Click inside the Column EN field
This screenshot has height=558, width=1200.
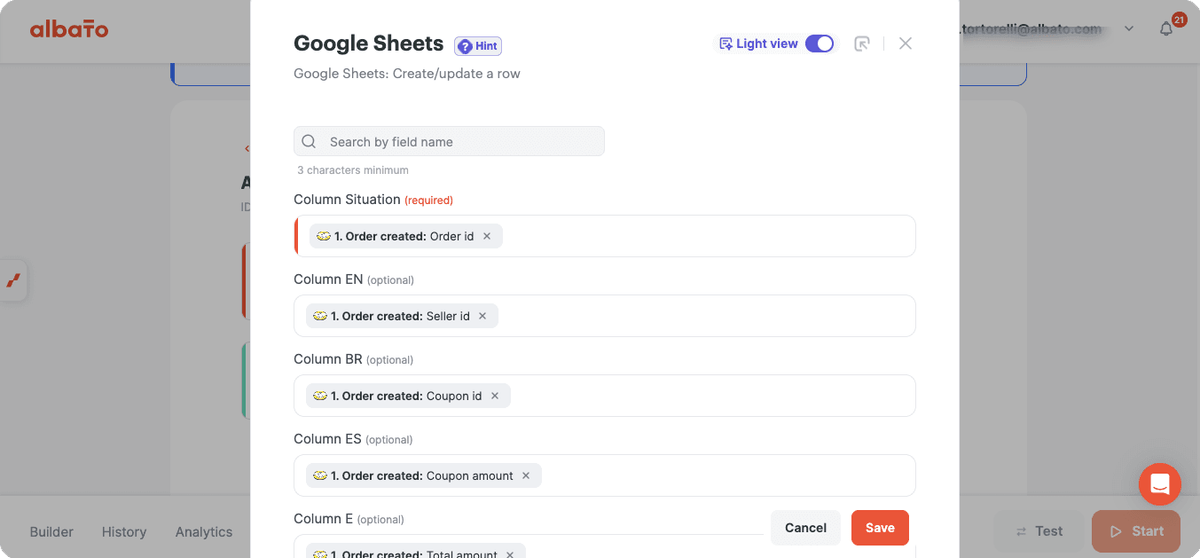point(605,316)
